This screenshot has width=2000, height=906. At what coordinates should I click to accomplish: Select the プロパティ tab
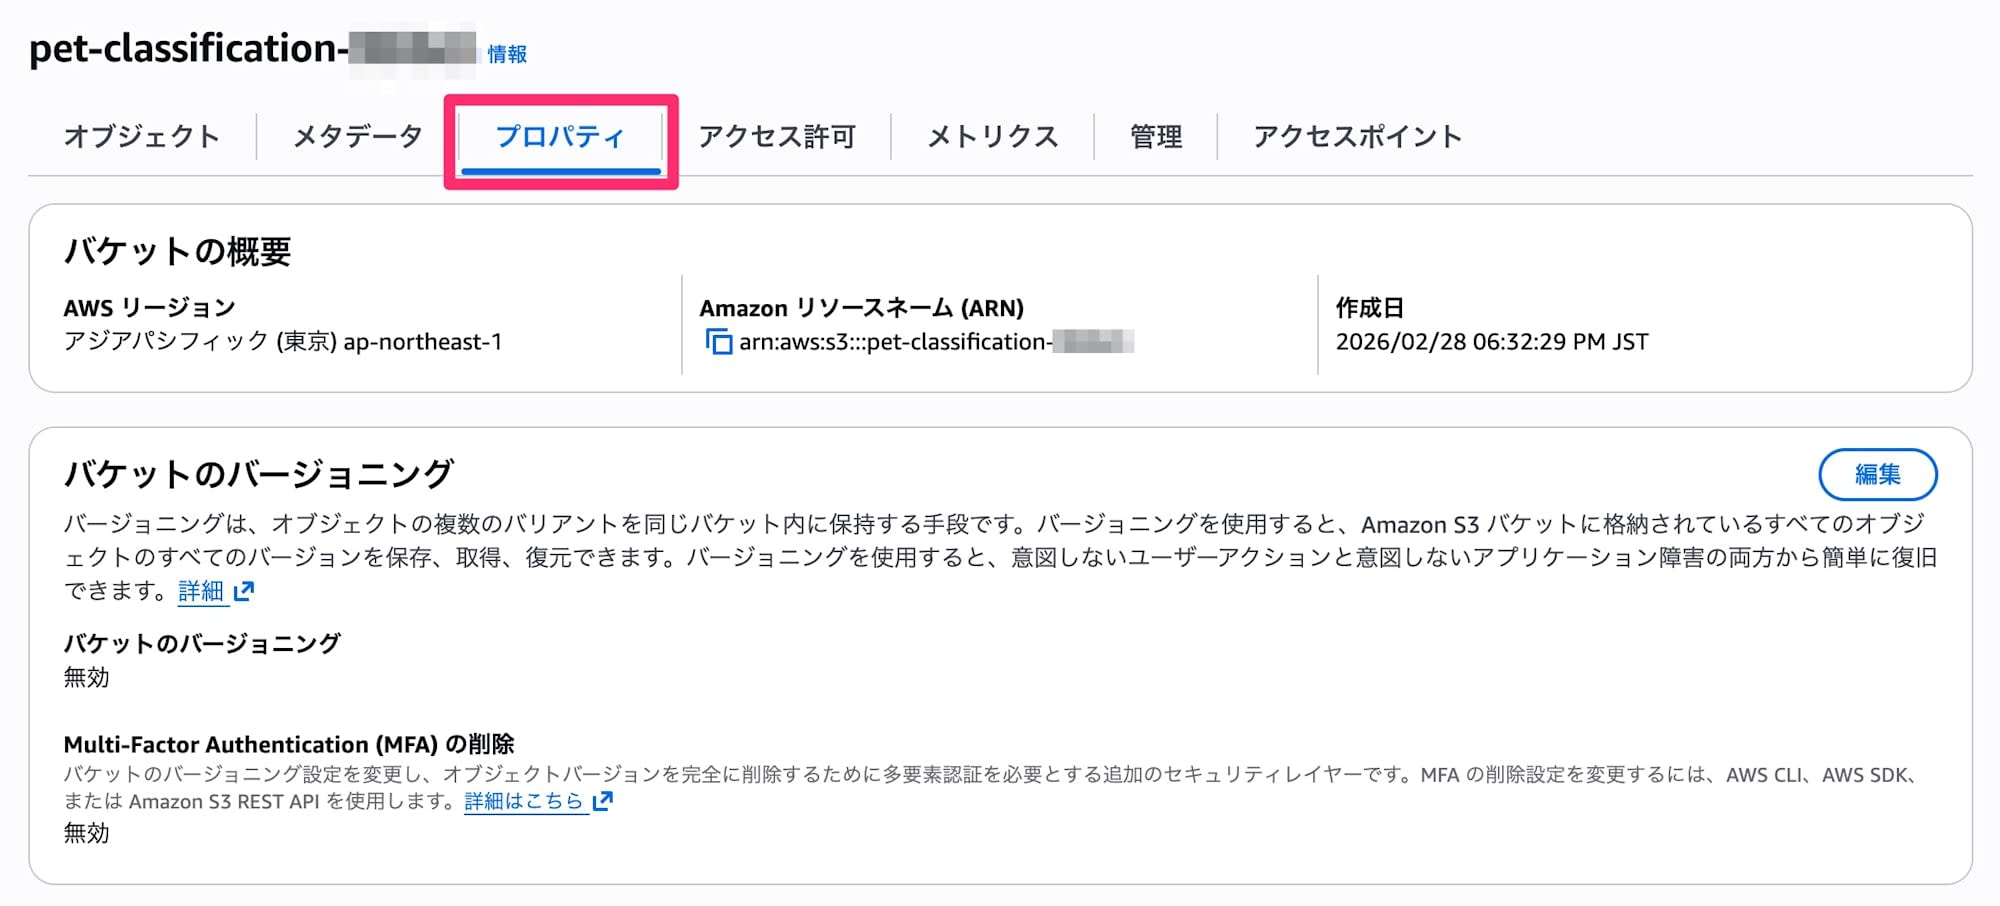pos(560,136)
